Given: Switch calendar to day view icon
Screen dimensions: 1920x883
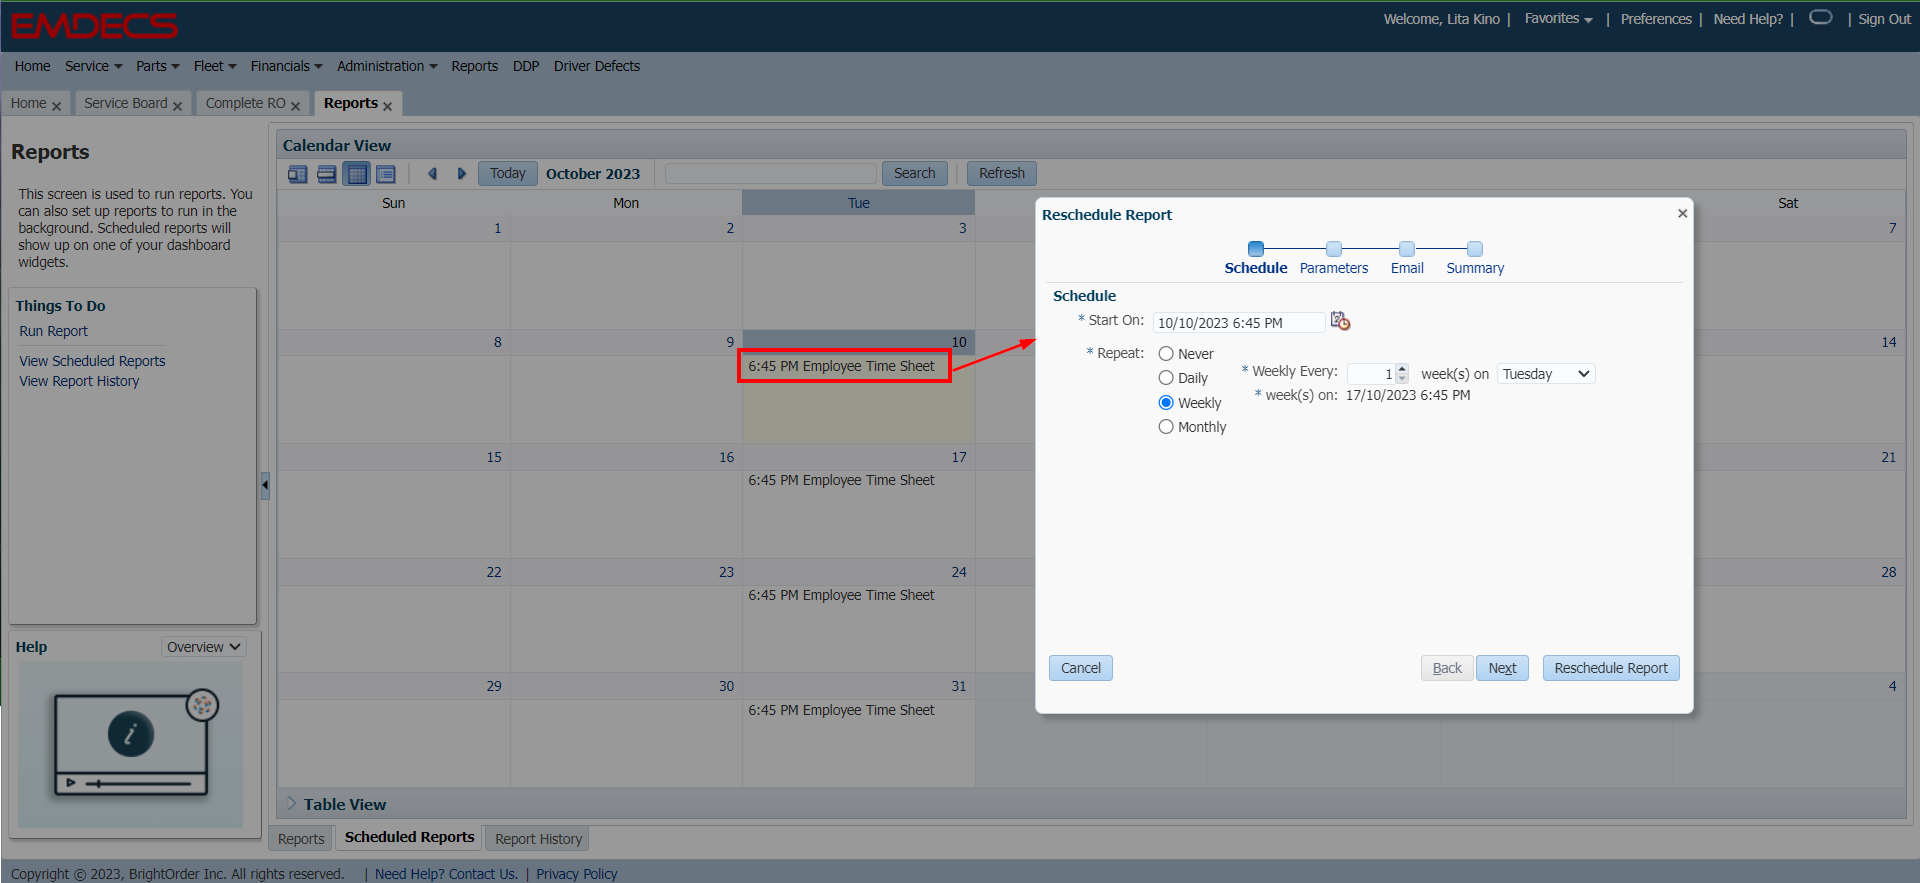Looking at the screenshot, I should 297,174.
